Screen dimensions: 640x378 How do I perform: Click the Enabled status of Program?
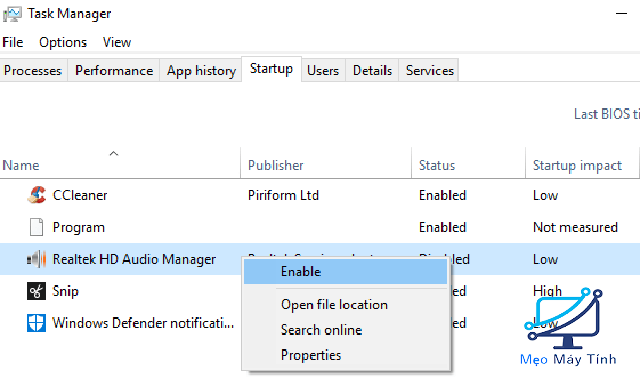[443, 227]
